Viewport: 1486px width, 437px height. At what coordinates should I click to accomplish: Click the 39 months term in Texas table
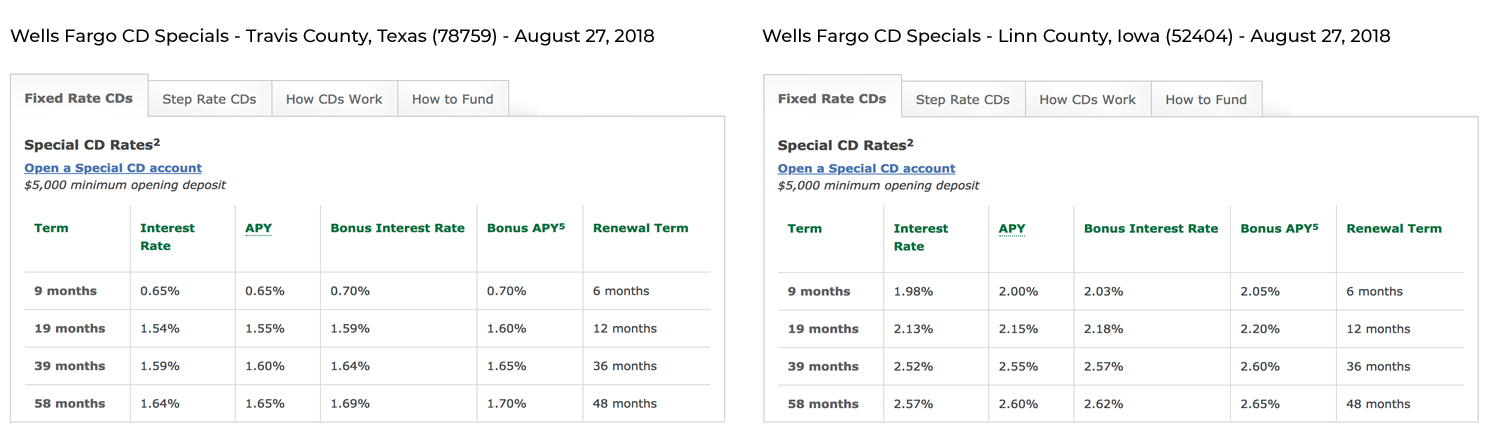(x=69, y=366)
